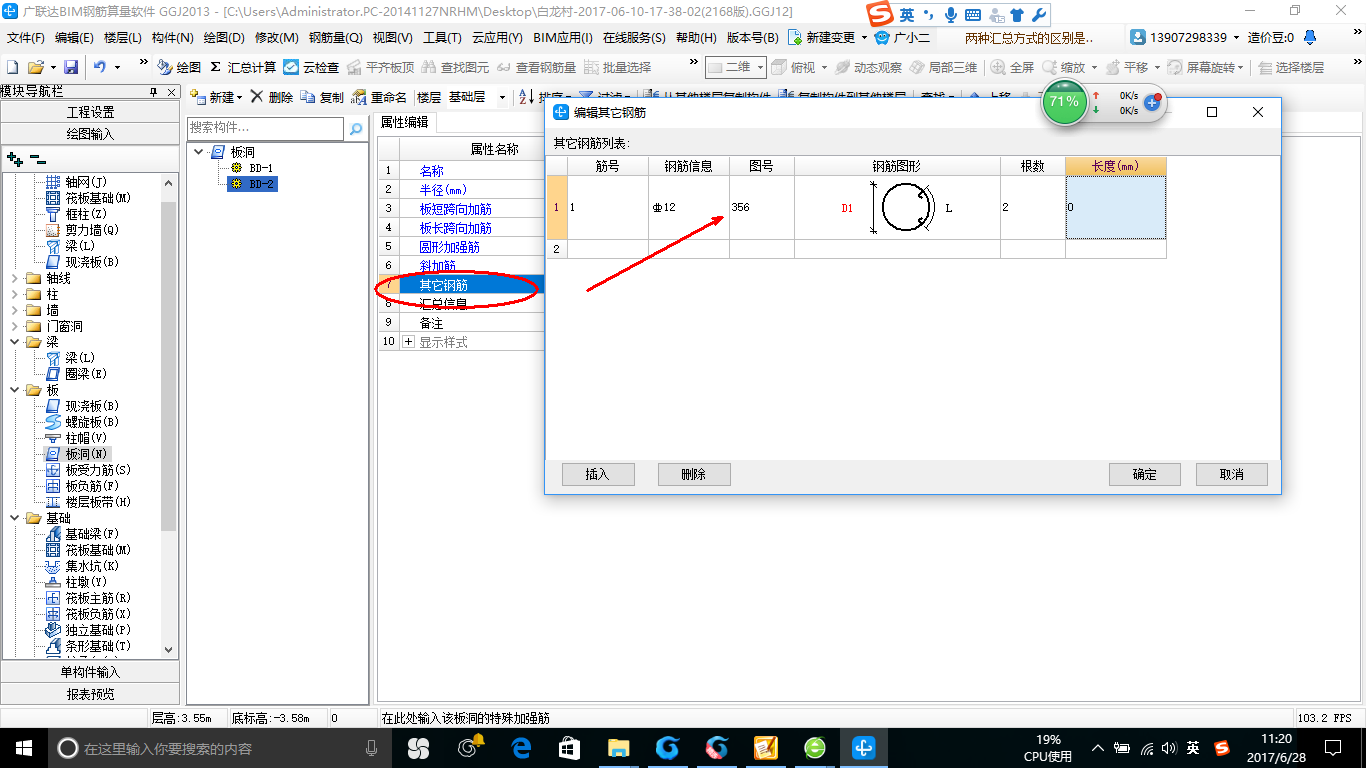Open the 工具(T) menu
1366x768 pixels.
pyautogui.click(x=442, y=37)
